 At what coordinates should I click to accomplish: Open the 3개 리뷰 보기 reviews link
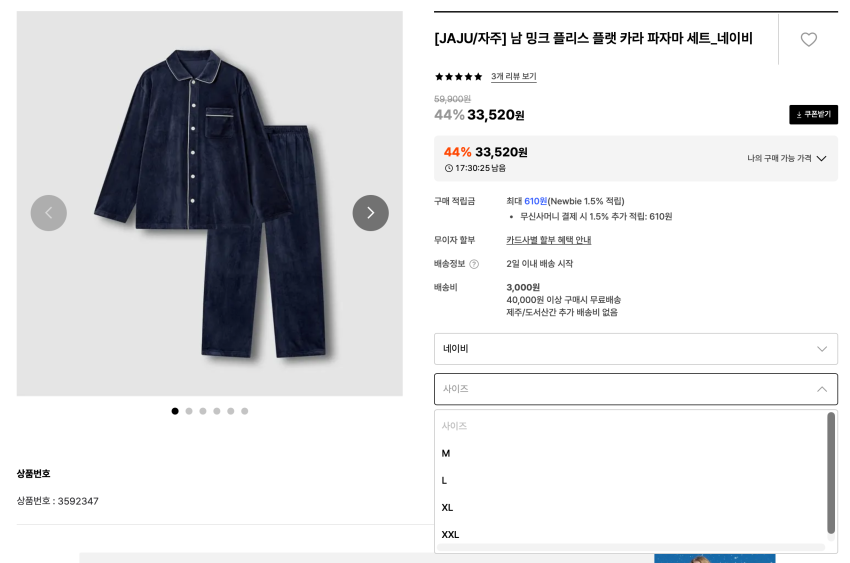[x=513, y=77]
